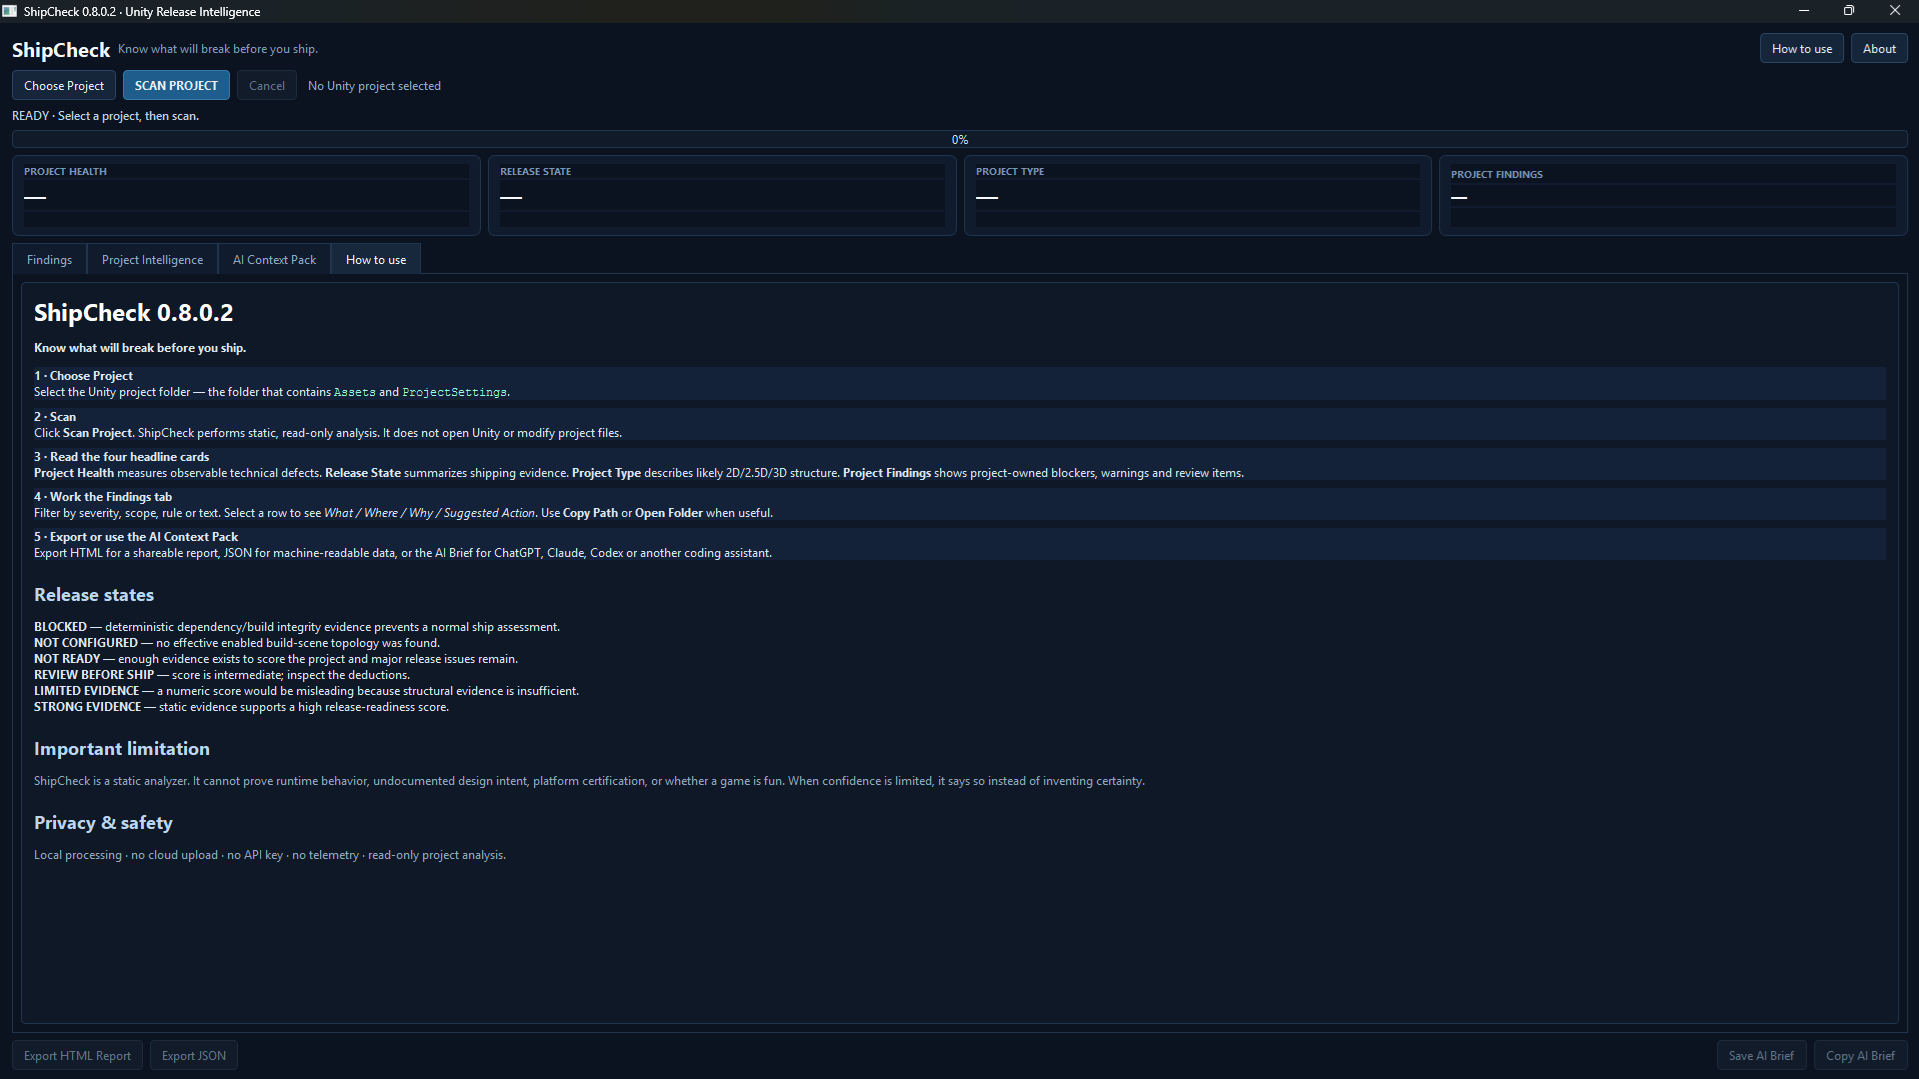Click the PROJECT HEALTH card
This screenshot has width=1919, height=1079.
(246, 196)
